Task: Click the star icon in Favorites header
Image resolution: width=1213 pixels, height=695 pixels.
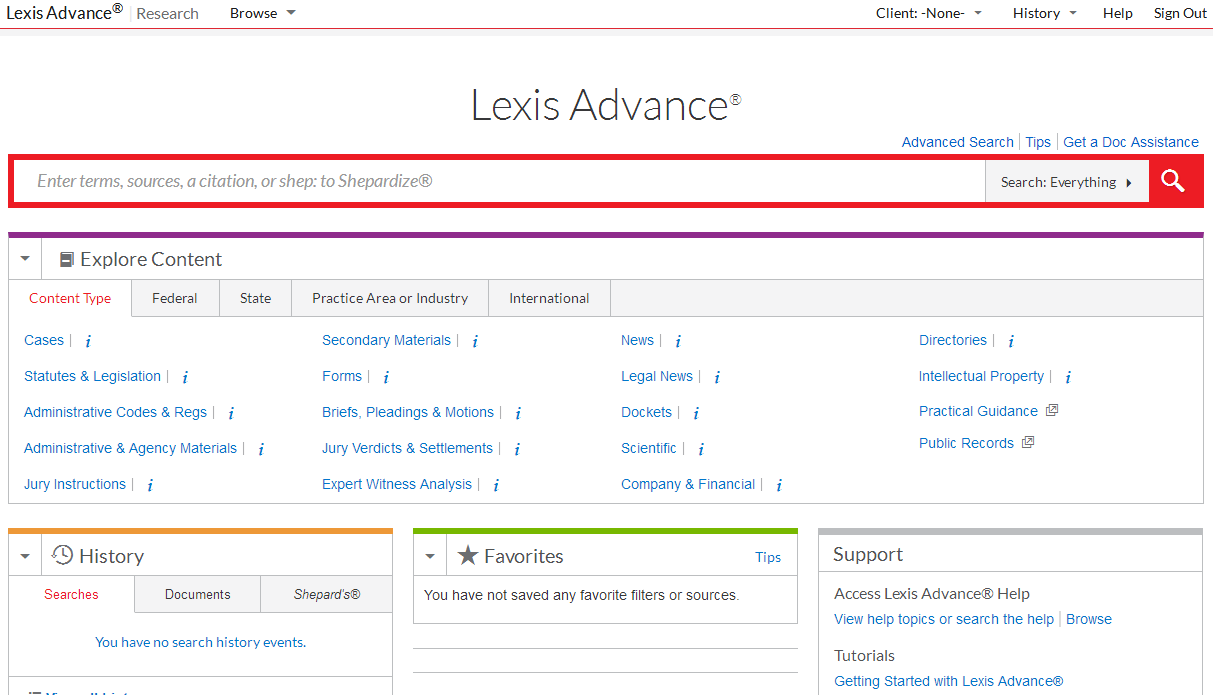Action: point(468,555)
